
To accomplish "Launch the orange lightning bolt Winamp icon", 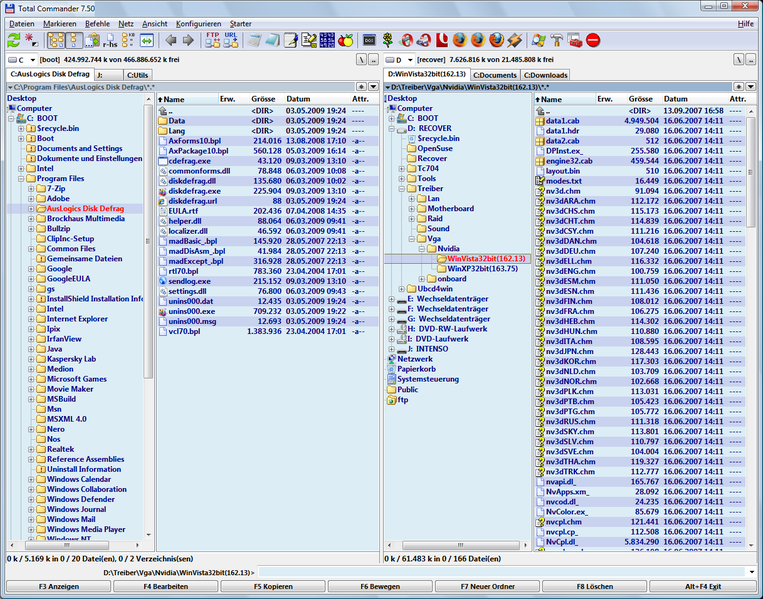I will (514, 40).
